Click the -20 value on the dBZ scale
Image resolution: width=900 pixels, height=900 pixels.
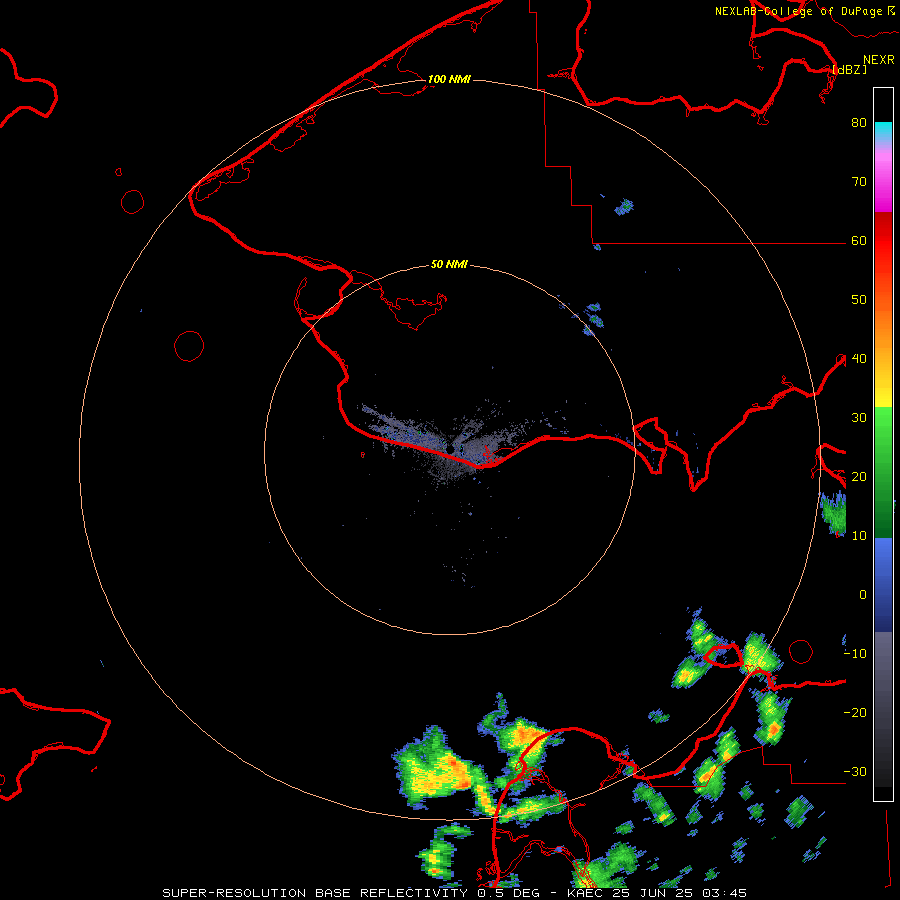(x=855, y=713)
